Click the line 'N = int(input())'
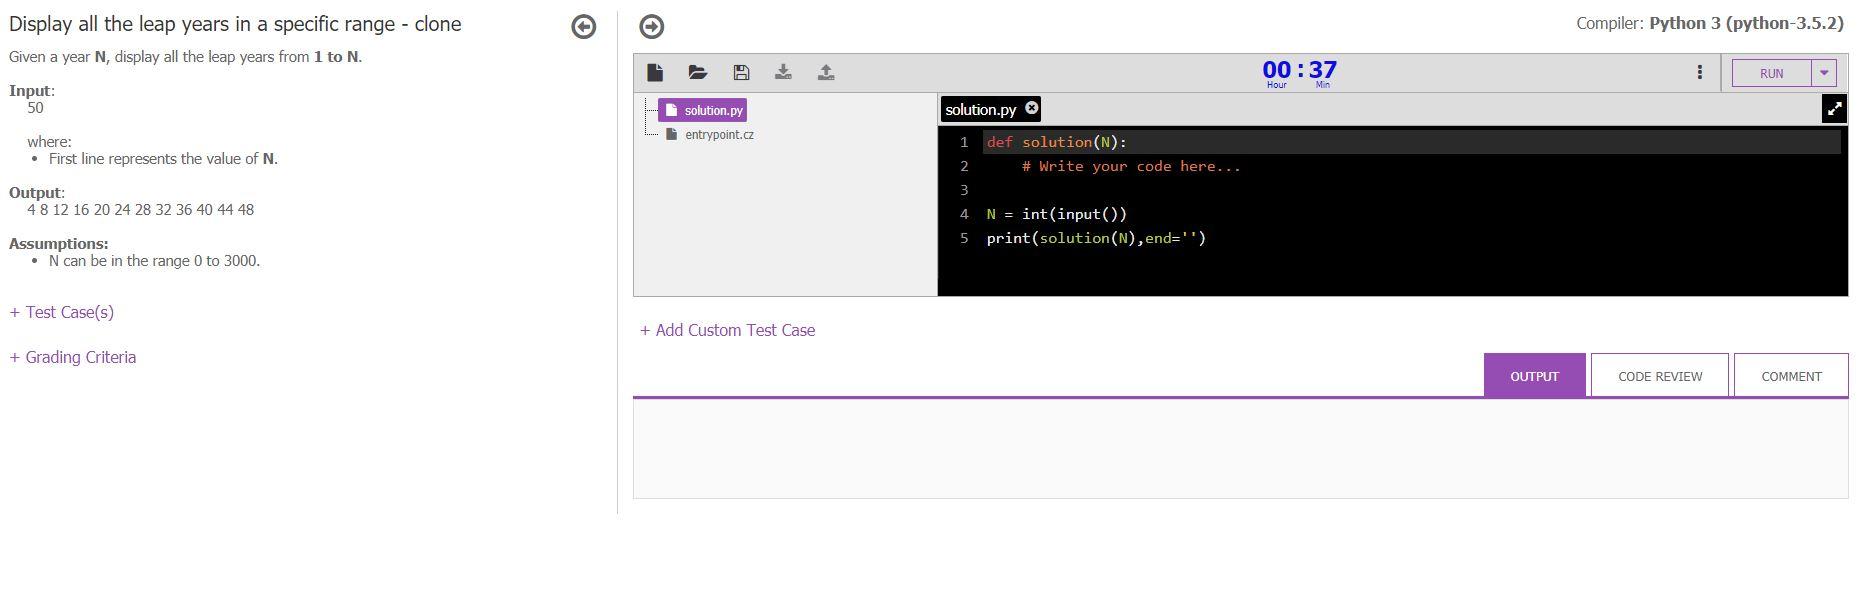 (x=1056, y=214)
